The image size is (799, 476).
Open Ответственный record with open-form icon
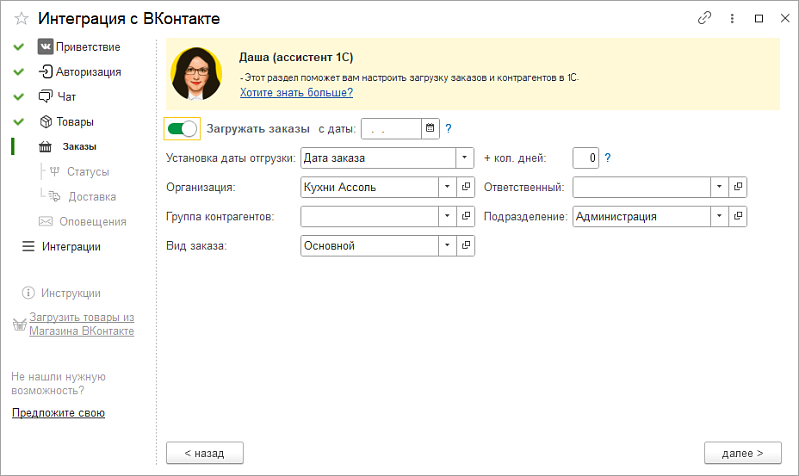737,187
